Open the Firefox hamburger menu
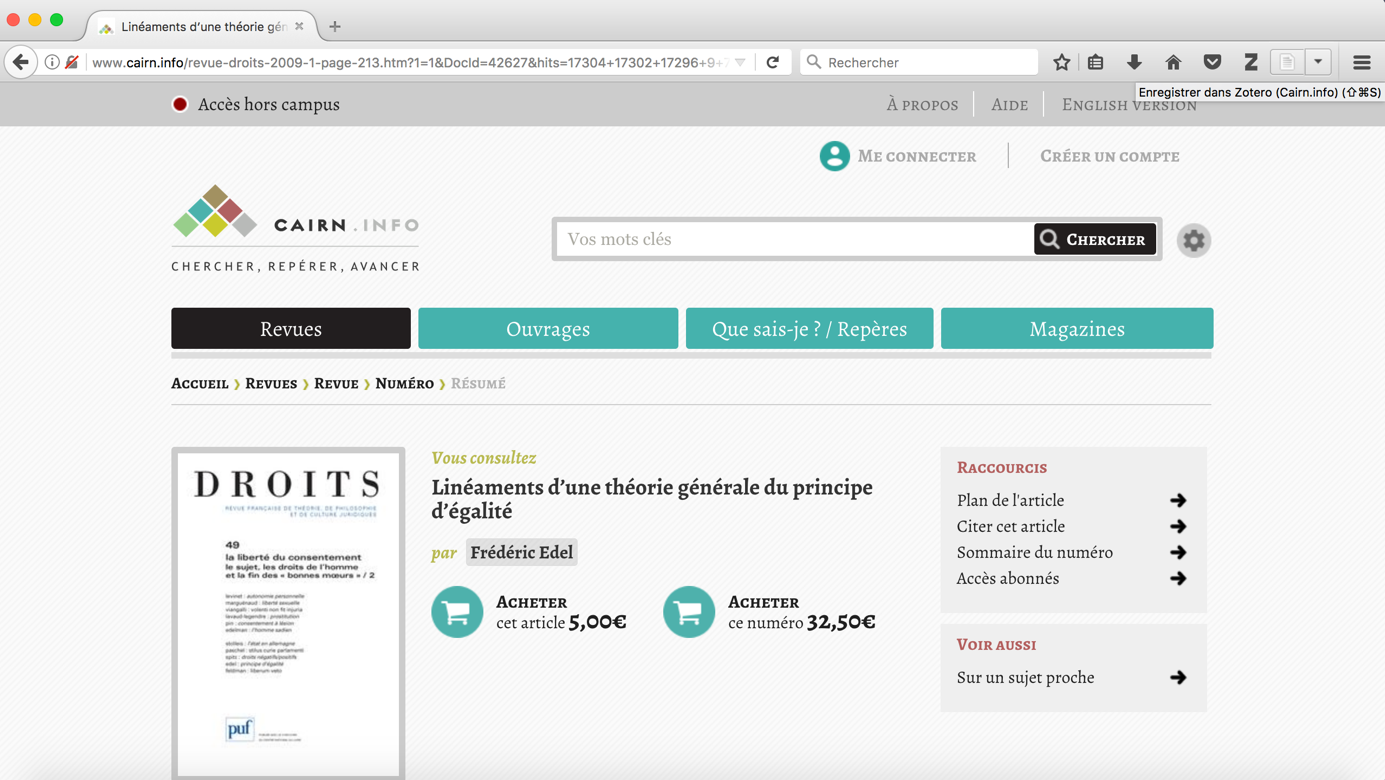This screenshot has width=1385, height=780. pos(1361,62)
